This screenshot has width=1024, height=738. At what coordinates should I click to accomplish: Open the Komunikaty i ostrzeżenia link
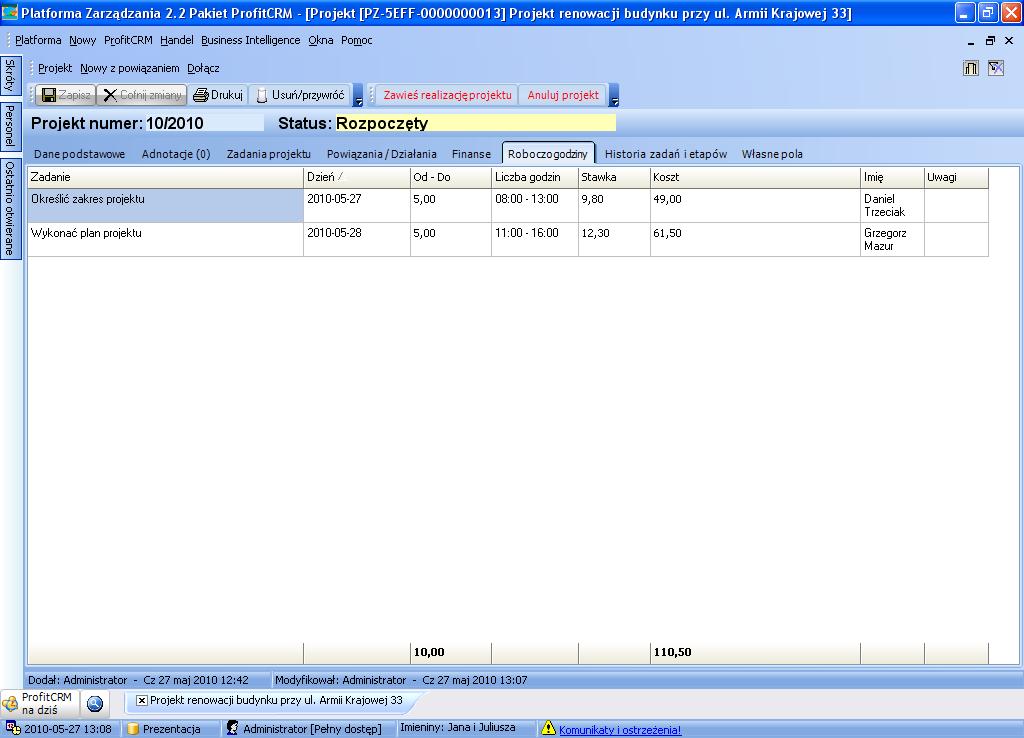tap(620, 730)
